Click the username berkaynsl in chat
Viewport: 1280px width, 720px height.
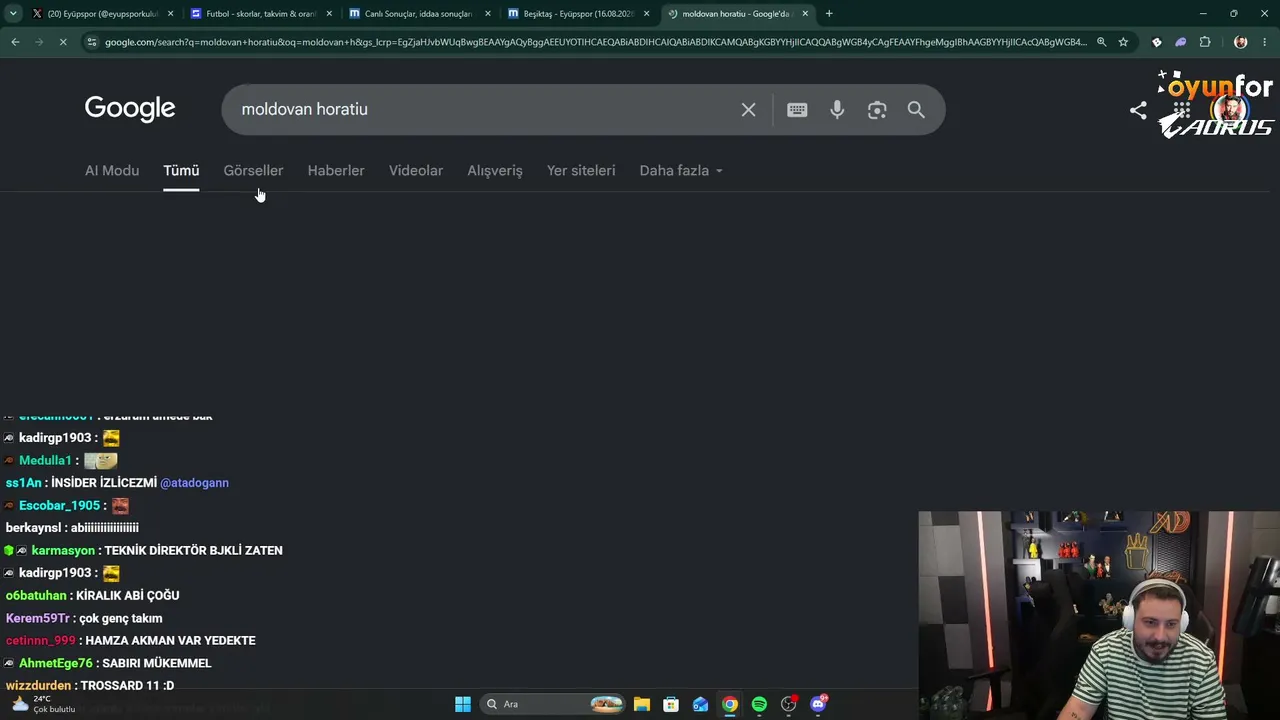pos(33,528)
